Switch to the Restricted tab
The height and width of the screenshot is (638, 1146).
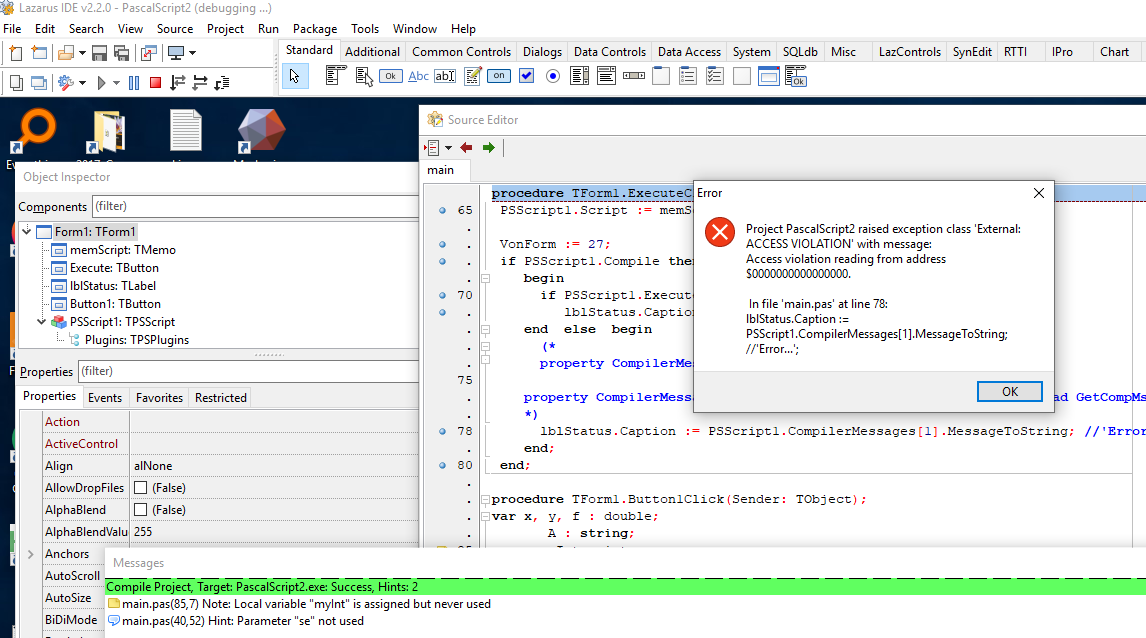point(221,398)
